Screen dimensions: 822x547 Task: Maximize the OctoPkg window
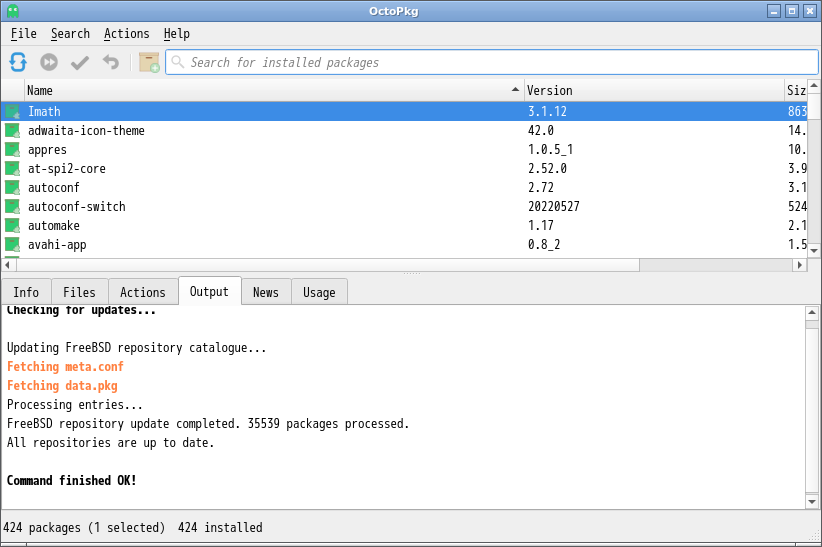pos(792,10)
